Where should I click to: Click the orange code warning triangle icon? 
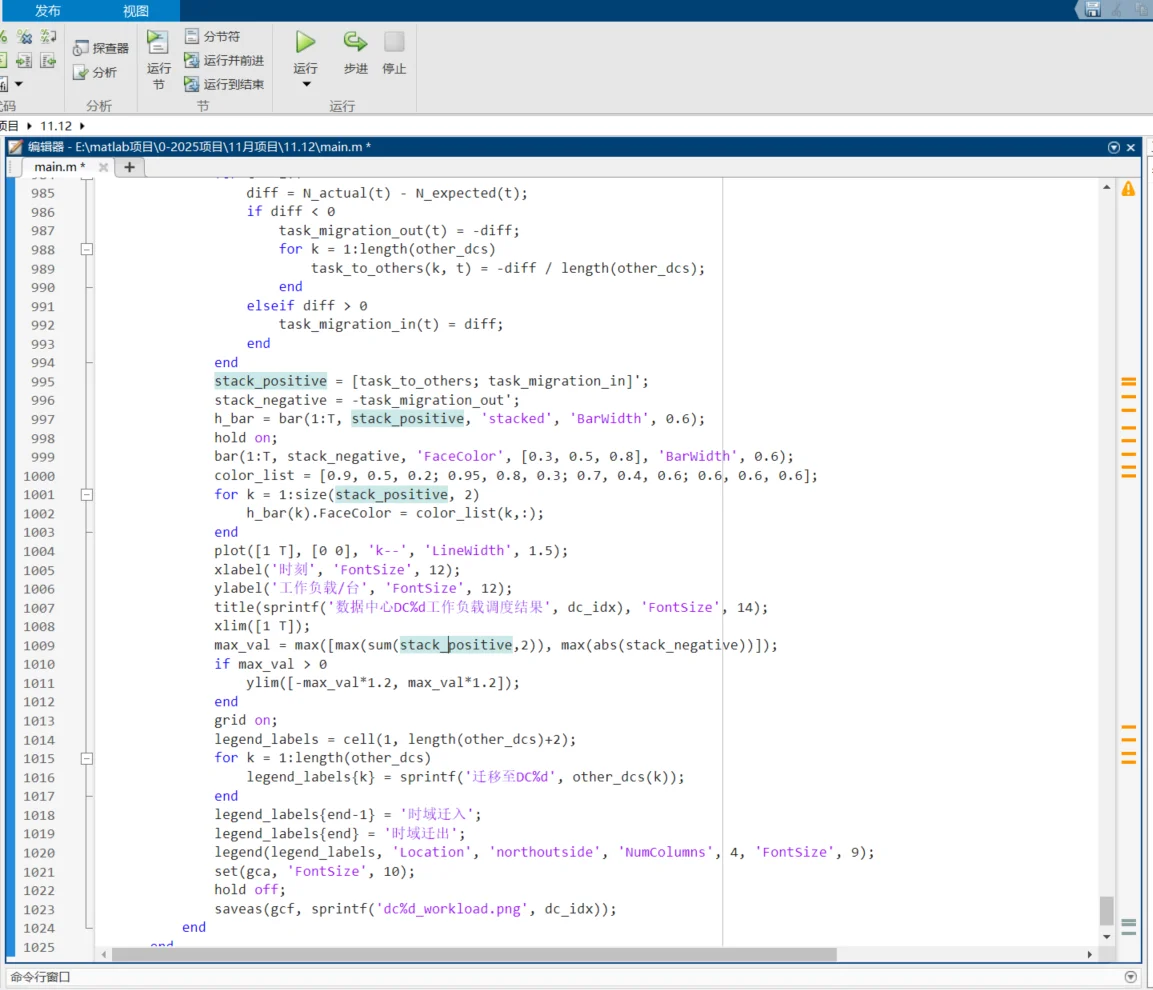coord(1128,189)
